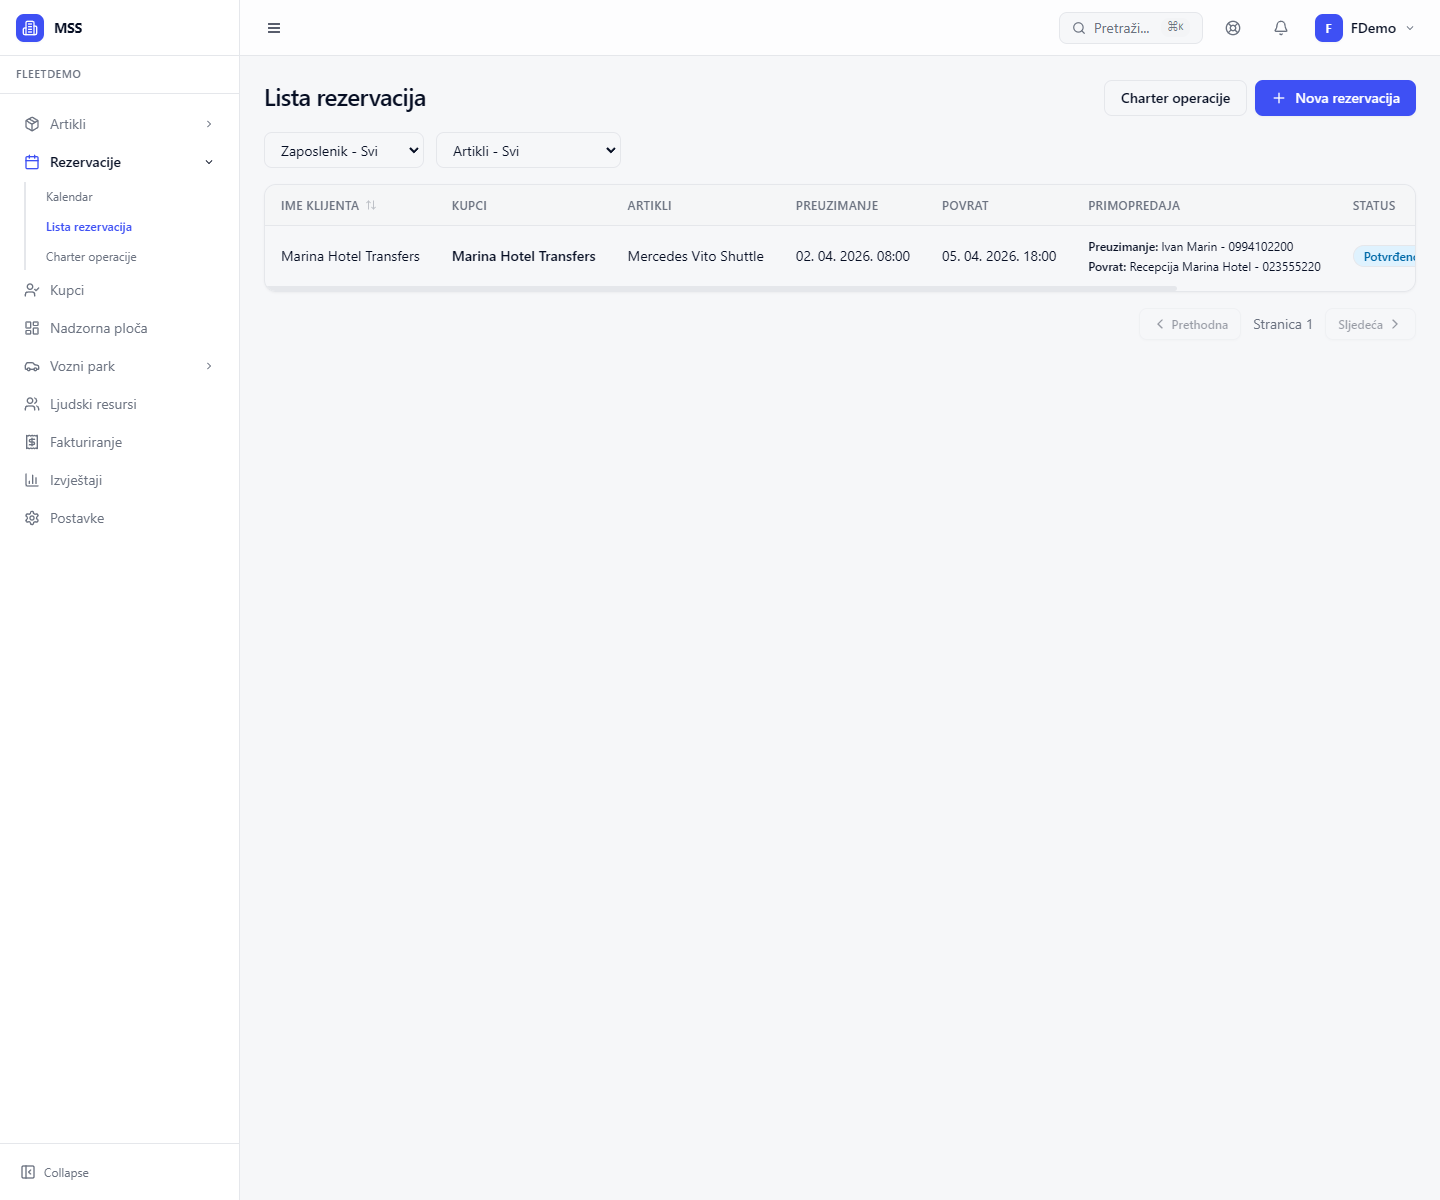The height and width of the screenshot is (1200, 1440).
Task: Open the FDemo user account menu
Action: coord(1365,28)
